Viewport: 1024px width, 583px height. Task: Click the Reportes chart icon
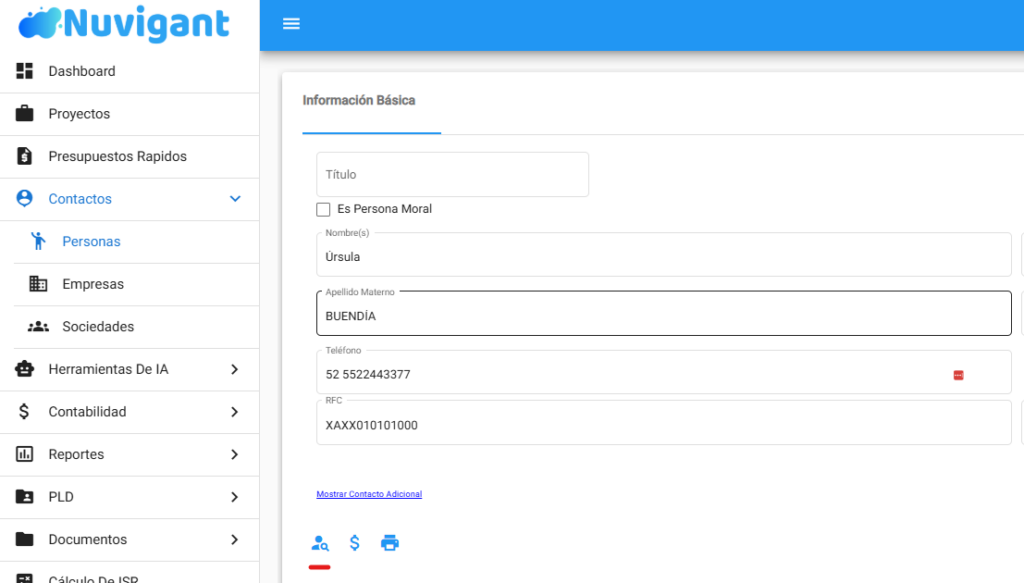point(24,454)
